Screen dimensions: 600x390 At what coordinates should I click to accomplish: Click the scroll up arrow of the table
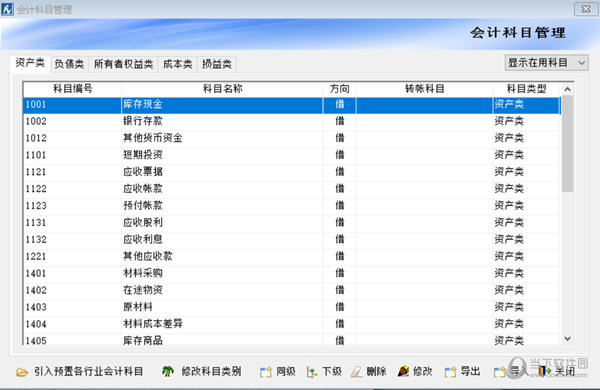pos(567,89)
